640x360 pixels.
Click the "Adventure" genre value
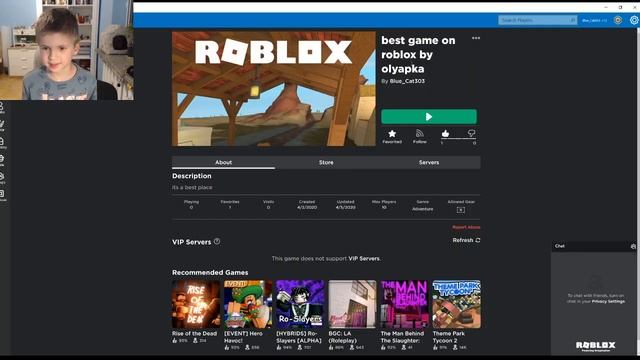coord(422,209)
